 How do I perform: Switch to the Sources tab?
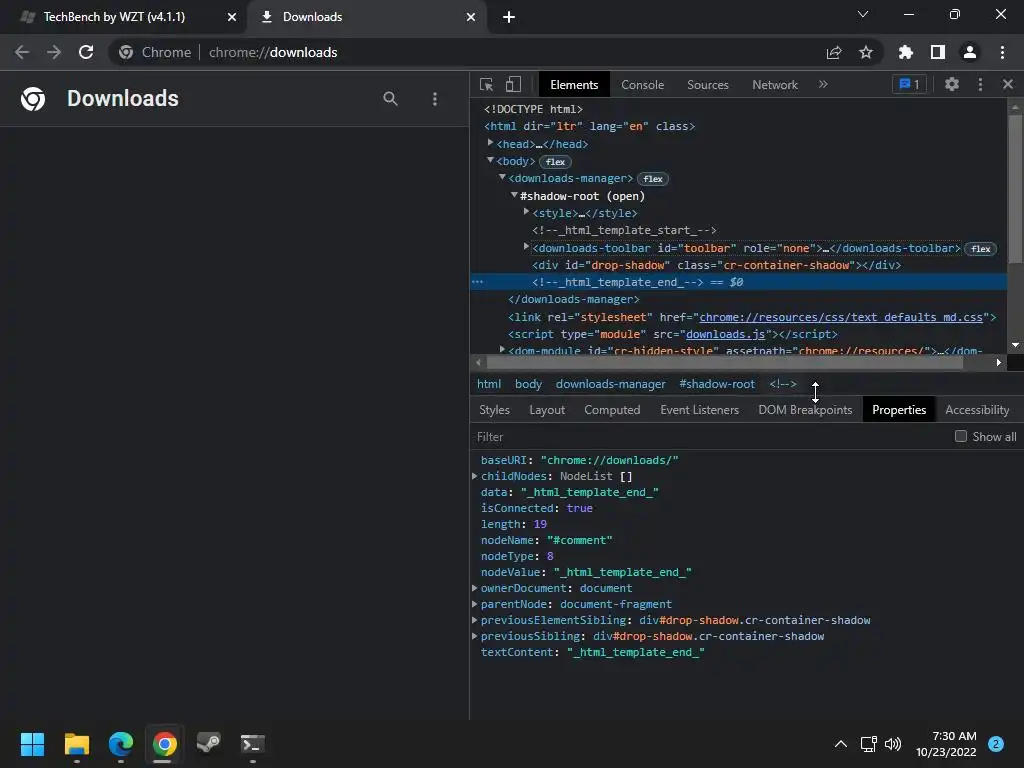(707, 84)
